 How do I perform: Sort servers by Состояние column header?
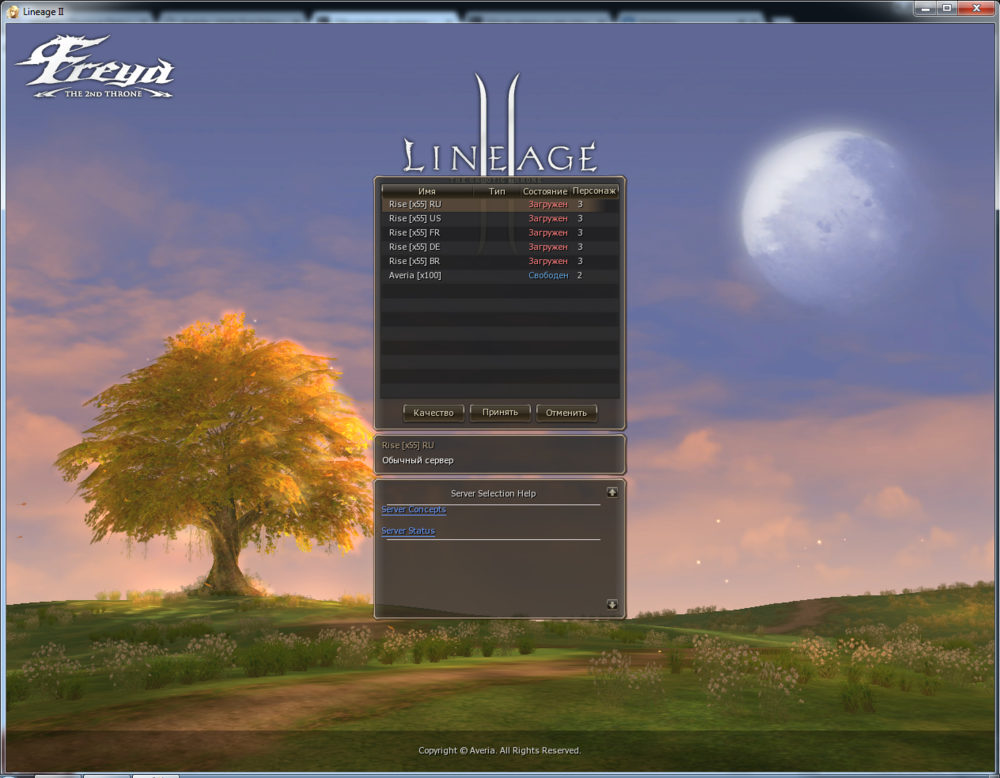pos(545,190)
